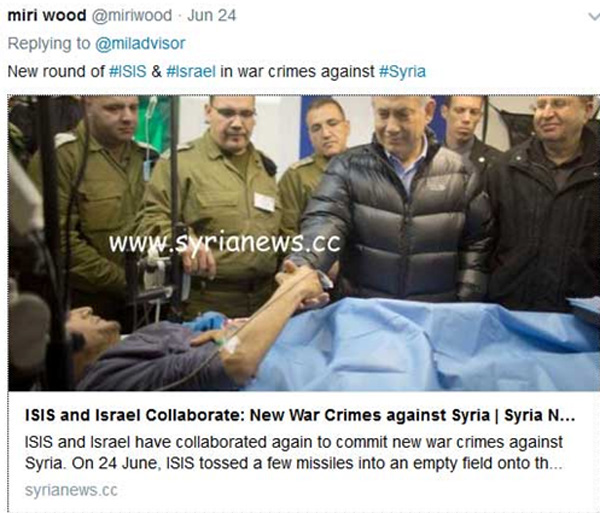Viewport: 600px width, 513px height.
Task: Open the link card preview image
Action: coord(303,243)
